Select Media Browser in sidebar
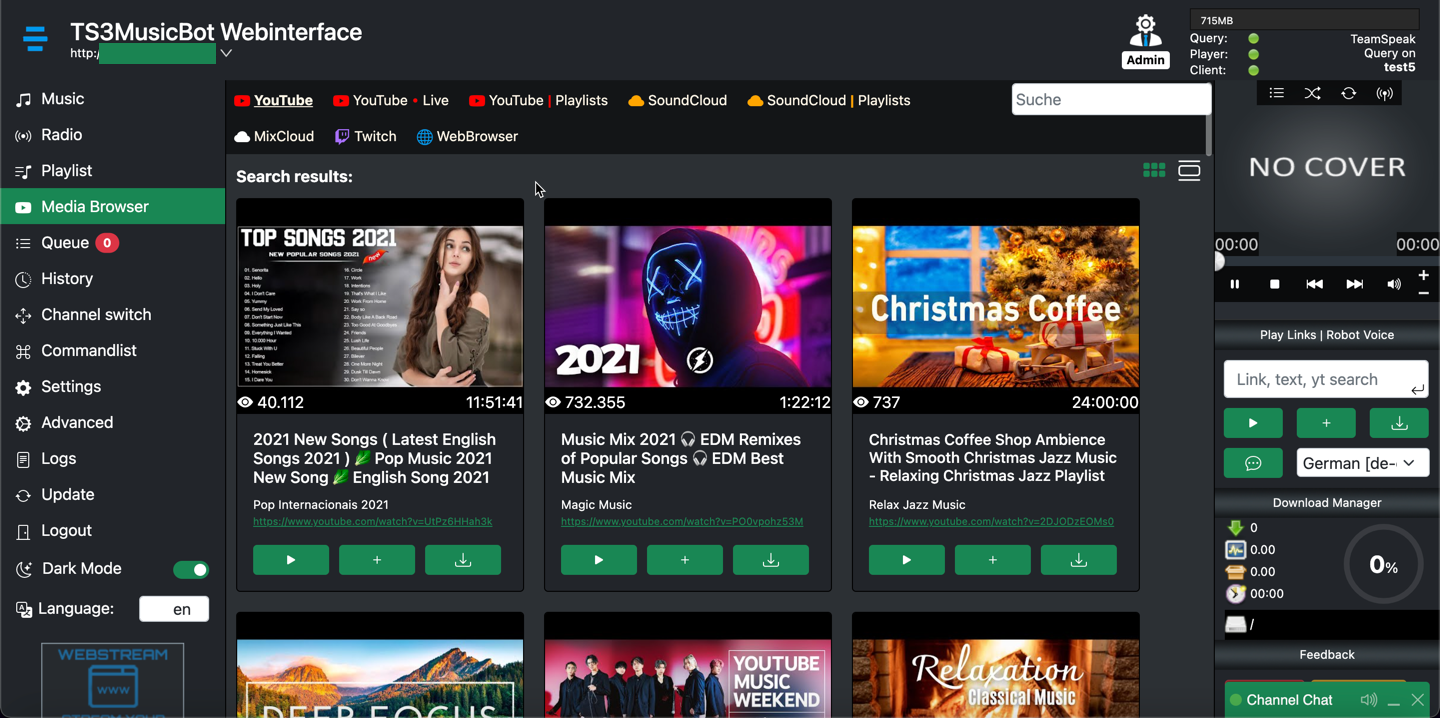 (x=112, y=207)
